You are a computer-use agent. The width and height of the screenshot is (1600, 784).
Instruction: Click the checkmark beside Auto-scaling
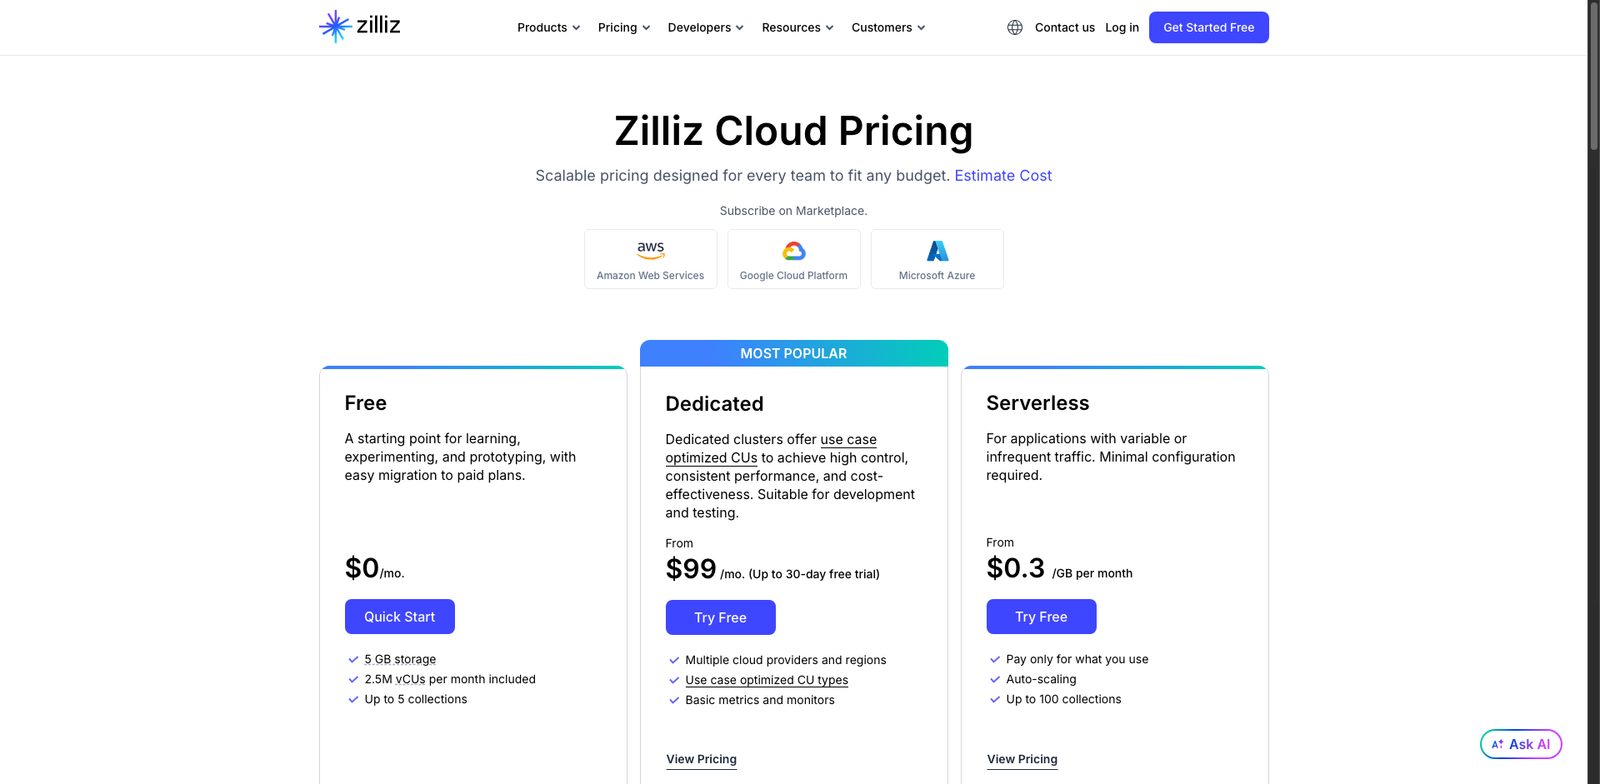coord(994,679)
